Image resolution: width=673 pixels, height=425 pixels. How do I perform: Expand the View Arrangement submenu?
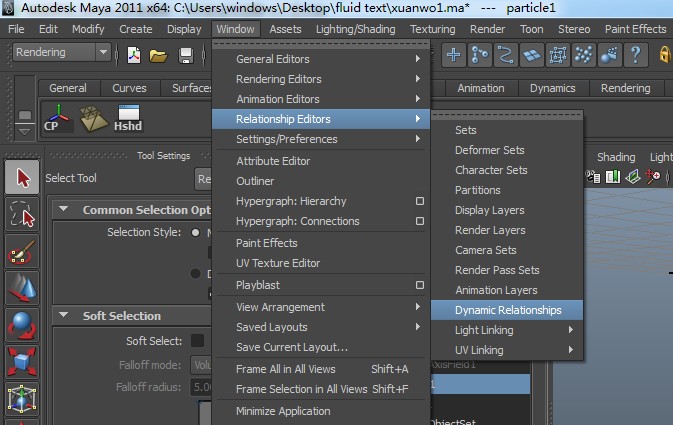click(321, 307)
